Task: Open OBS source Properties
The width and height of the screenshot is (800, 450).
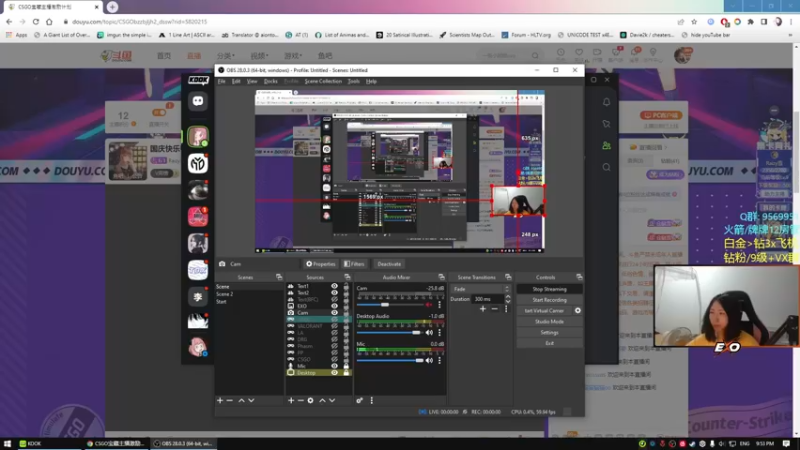Action: (320, 264)
